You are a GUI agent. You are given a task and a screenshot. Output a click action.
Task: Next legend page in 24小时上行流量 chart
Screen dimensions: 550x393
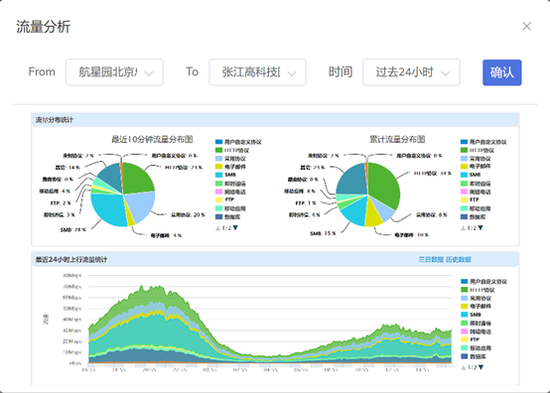pos(481,367)
